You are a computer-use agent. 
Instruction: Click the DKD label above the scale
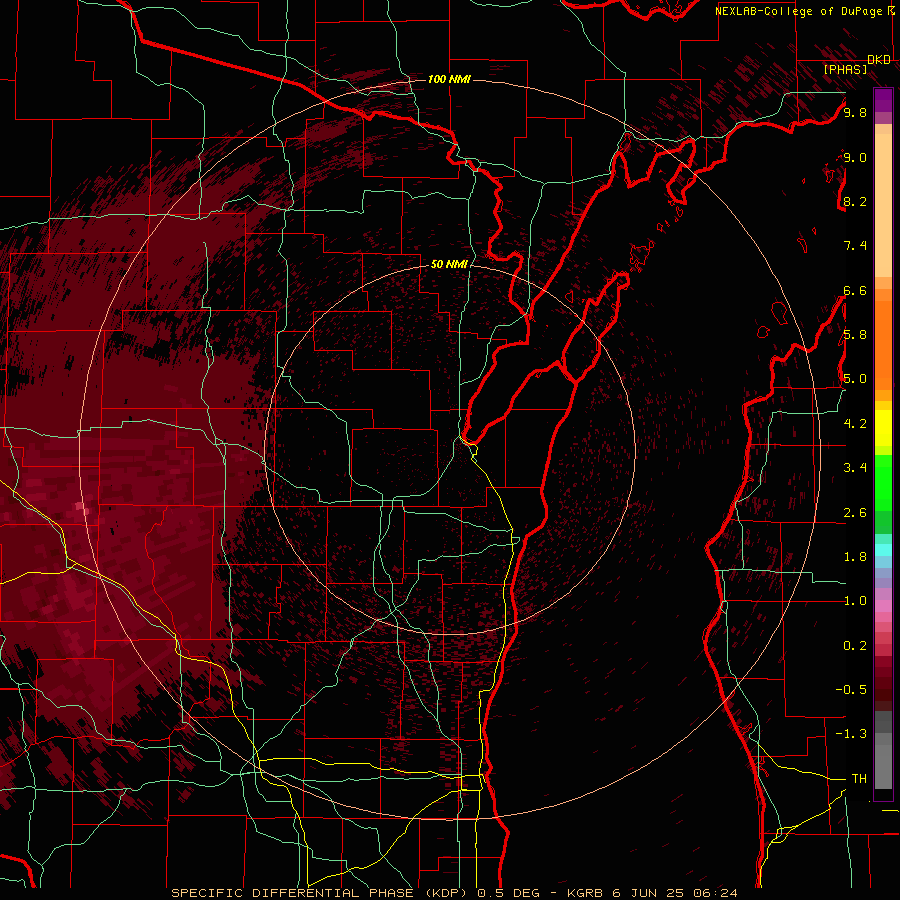tap(879, 59)
